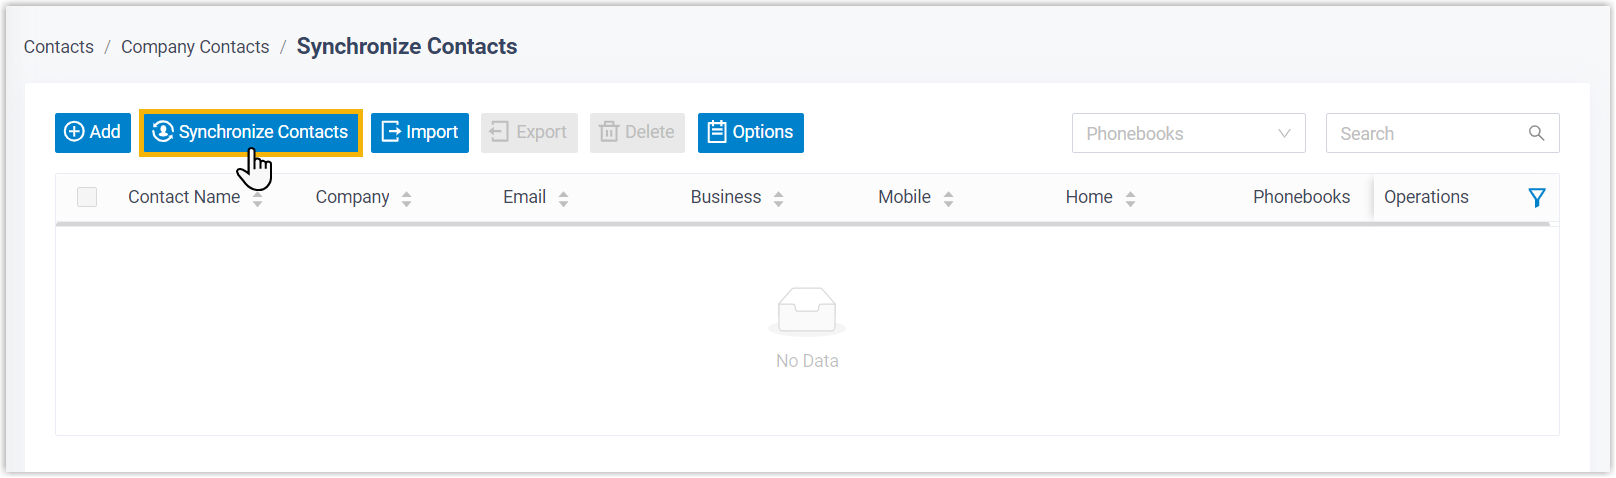
Task: Expand the Phonebooks dropdown
Action: tap(1188, 133)
